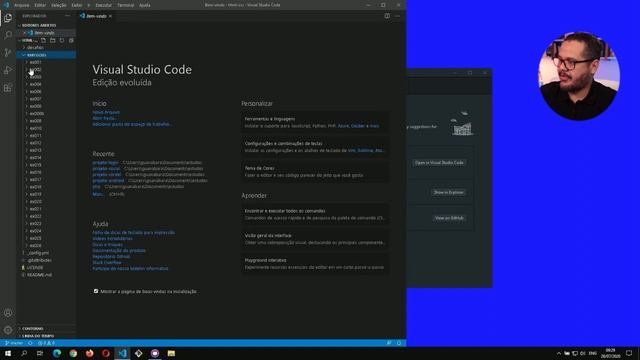Click the 'Stack Overflow' help link

(107, 262)
